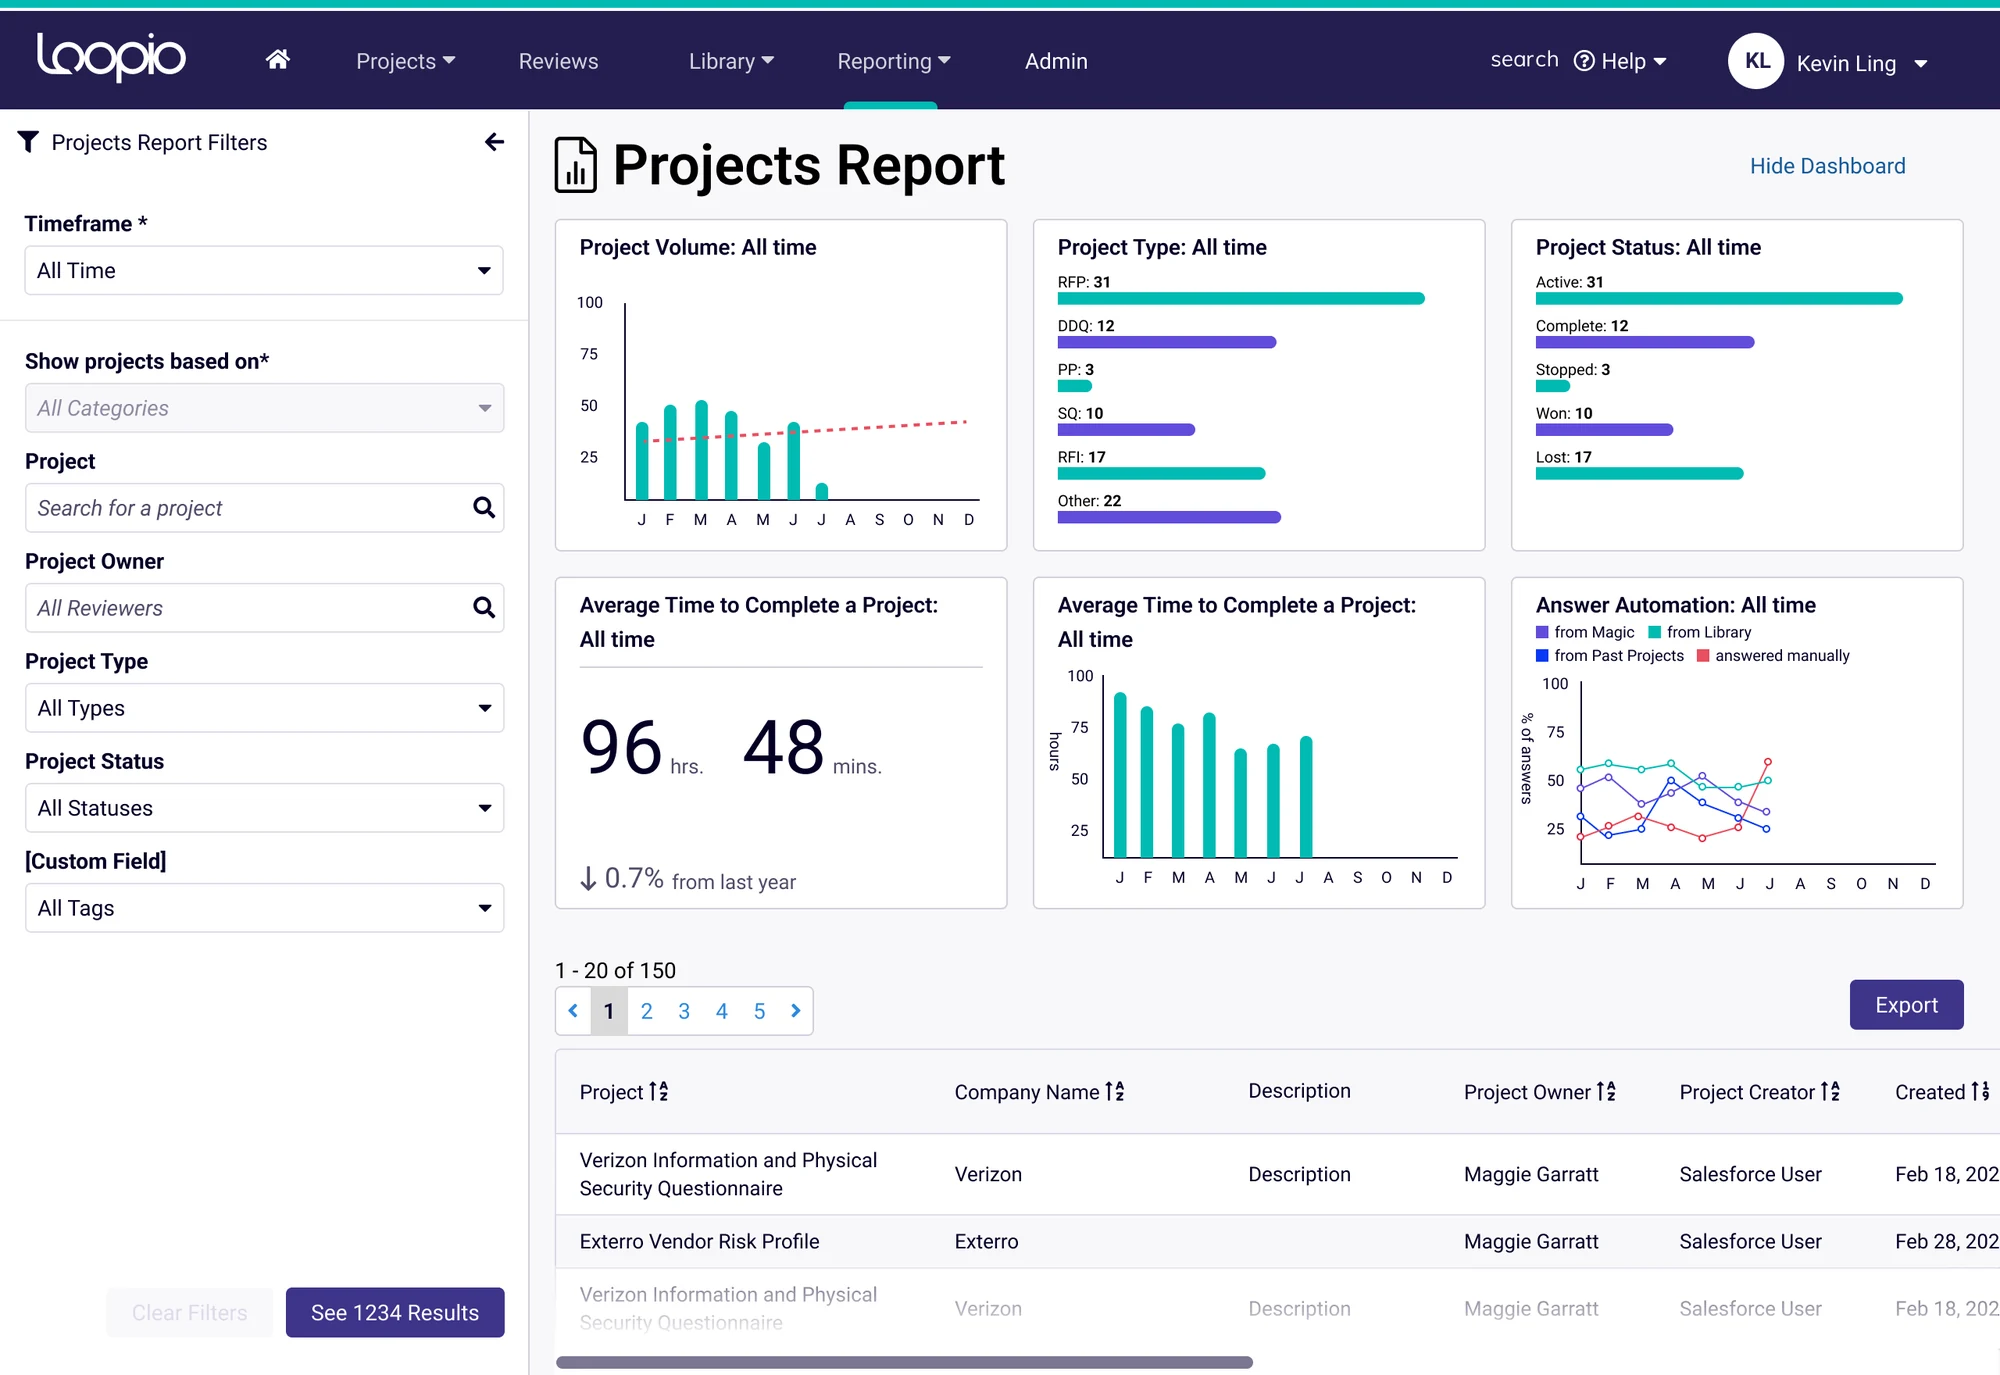Screen dimensions: 2000x1375
Task: Sort by Project Owner column icon
Action: coord(1606,1092)
